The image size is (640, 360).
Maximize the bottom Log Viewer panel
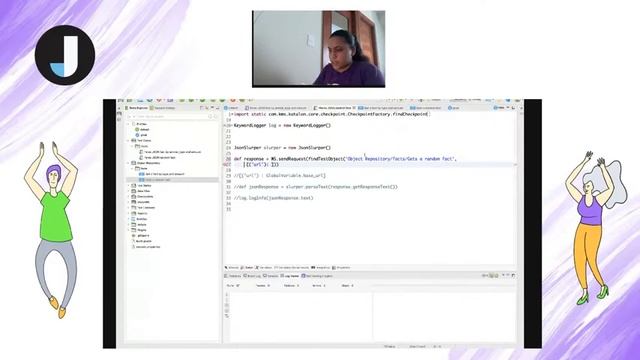[x=513, y=276]
